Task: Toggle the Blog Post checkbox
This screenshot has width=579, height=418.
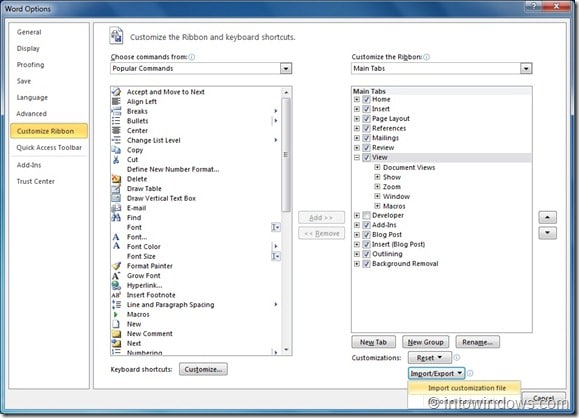Action: [366, 234]
